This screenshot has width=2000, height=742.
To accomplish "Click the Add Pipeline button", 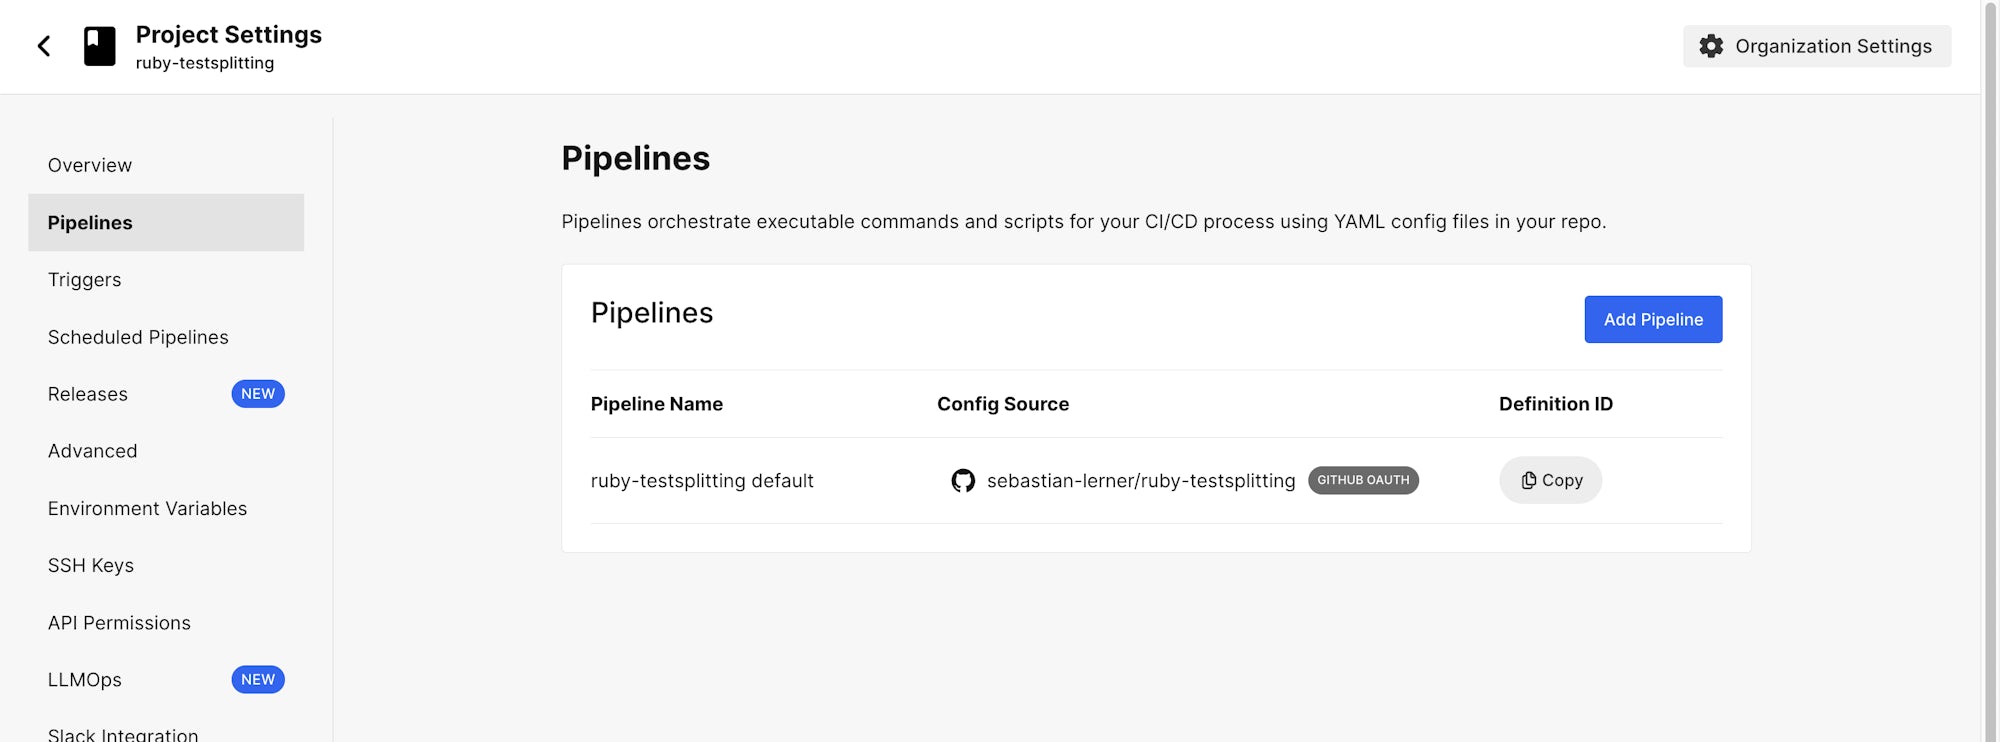I will [x=1653, y=319].
